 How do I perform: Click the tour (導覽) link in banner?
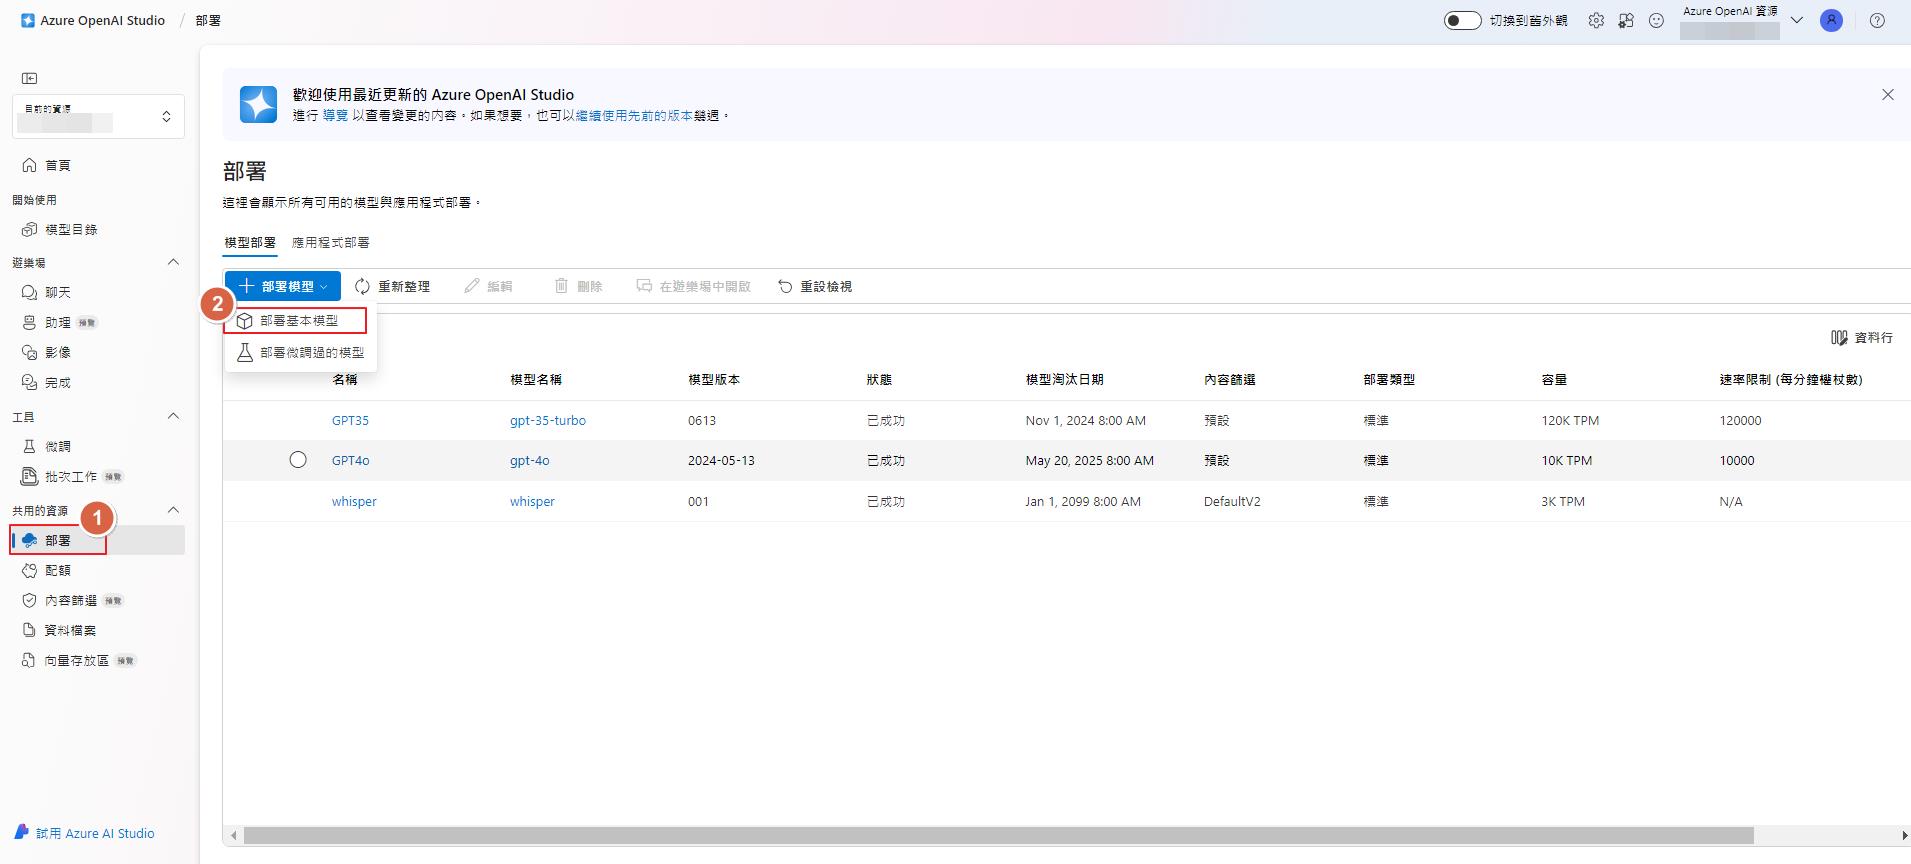[335, 116]
